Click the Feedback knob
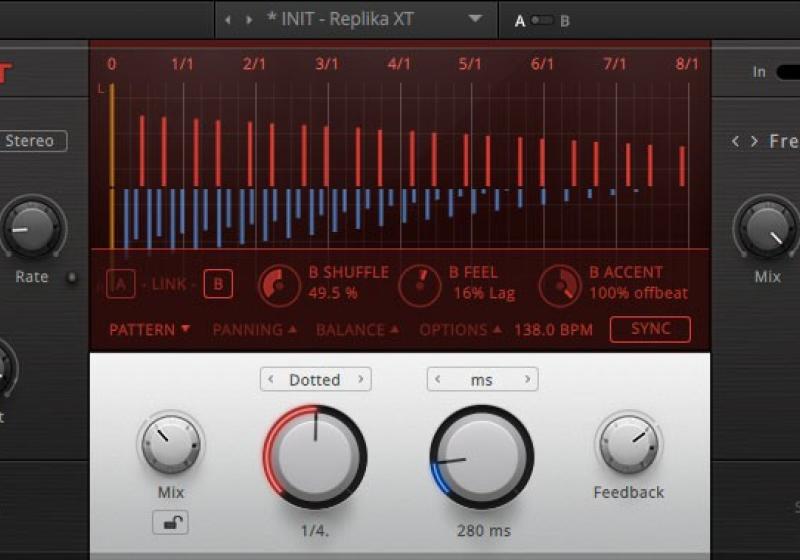 coord(628,444)
